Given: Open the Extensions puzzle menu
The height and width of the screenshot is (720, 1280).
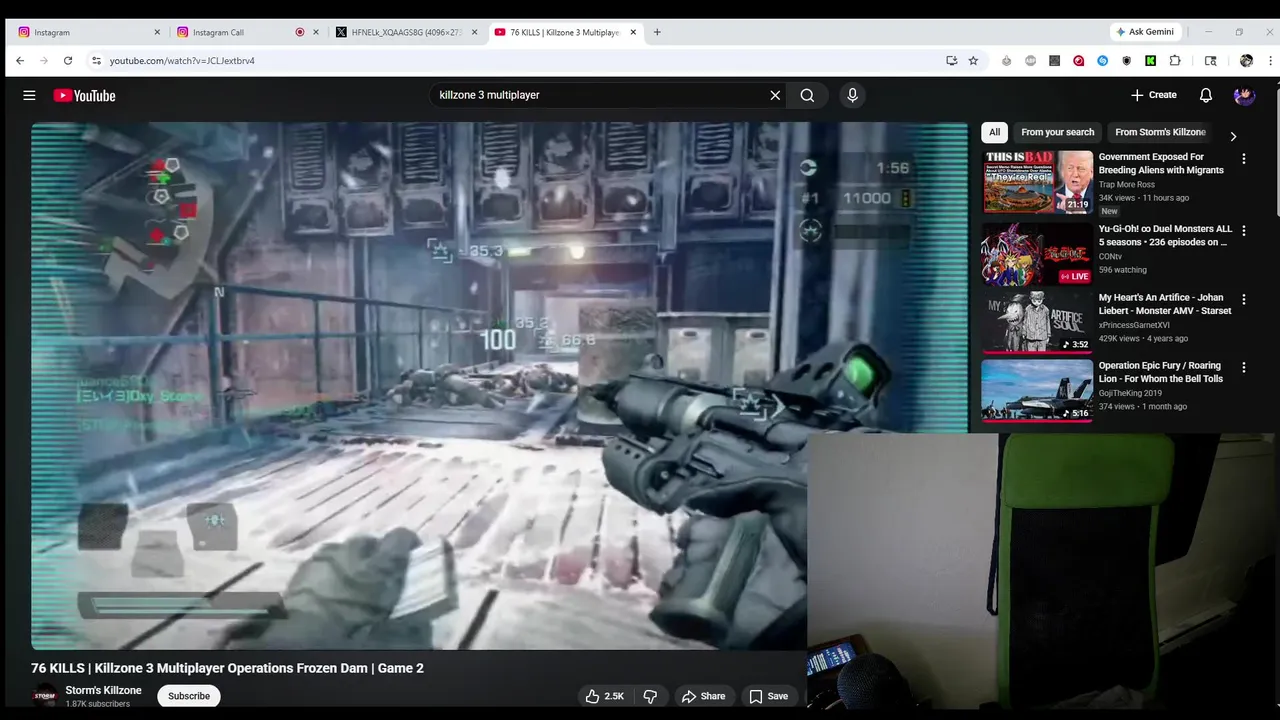Looking at the screenshot, I should pos(1175,61).
